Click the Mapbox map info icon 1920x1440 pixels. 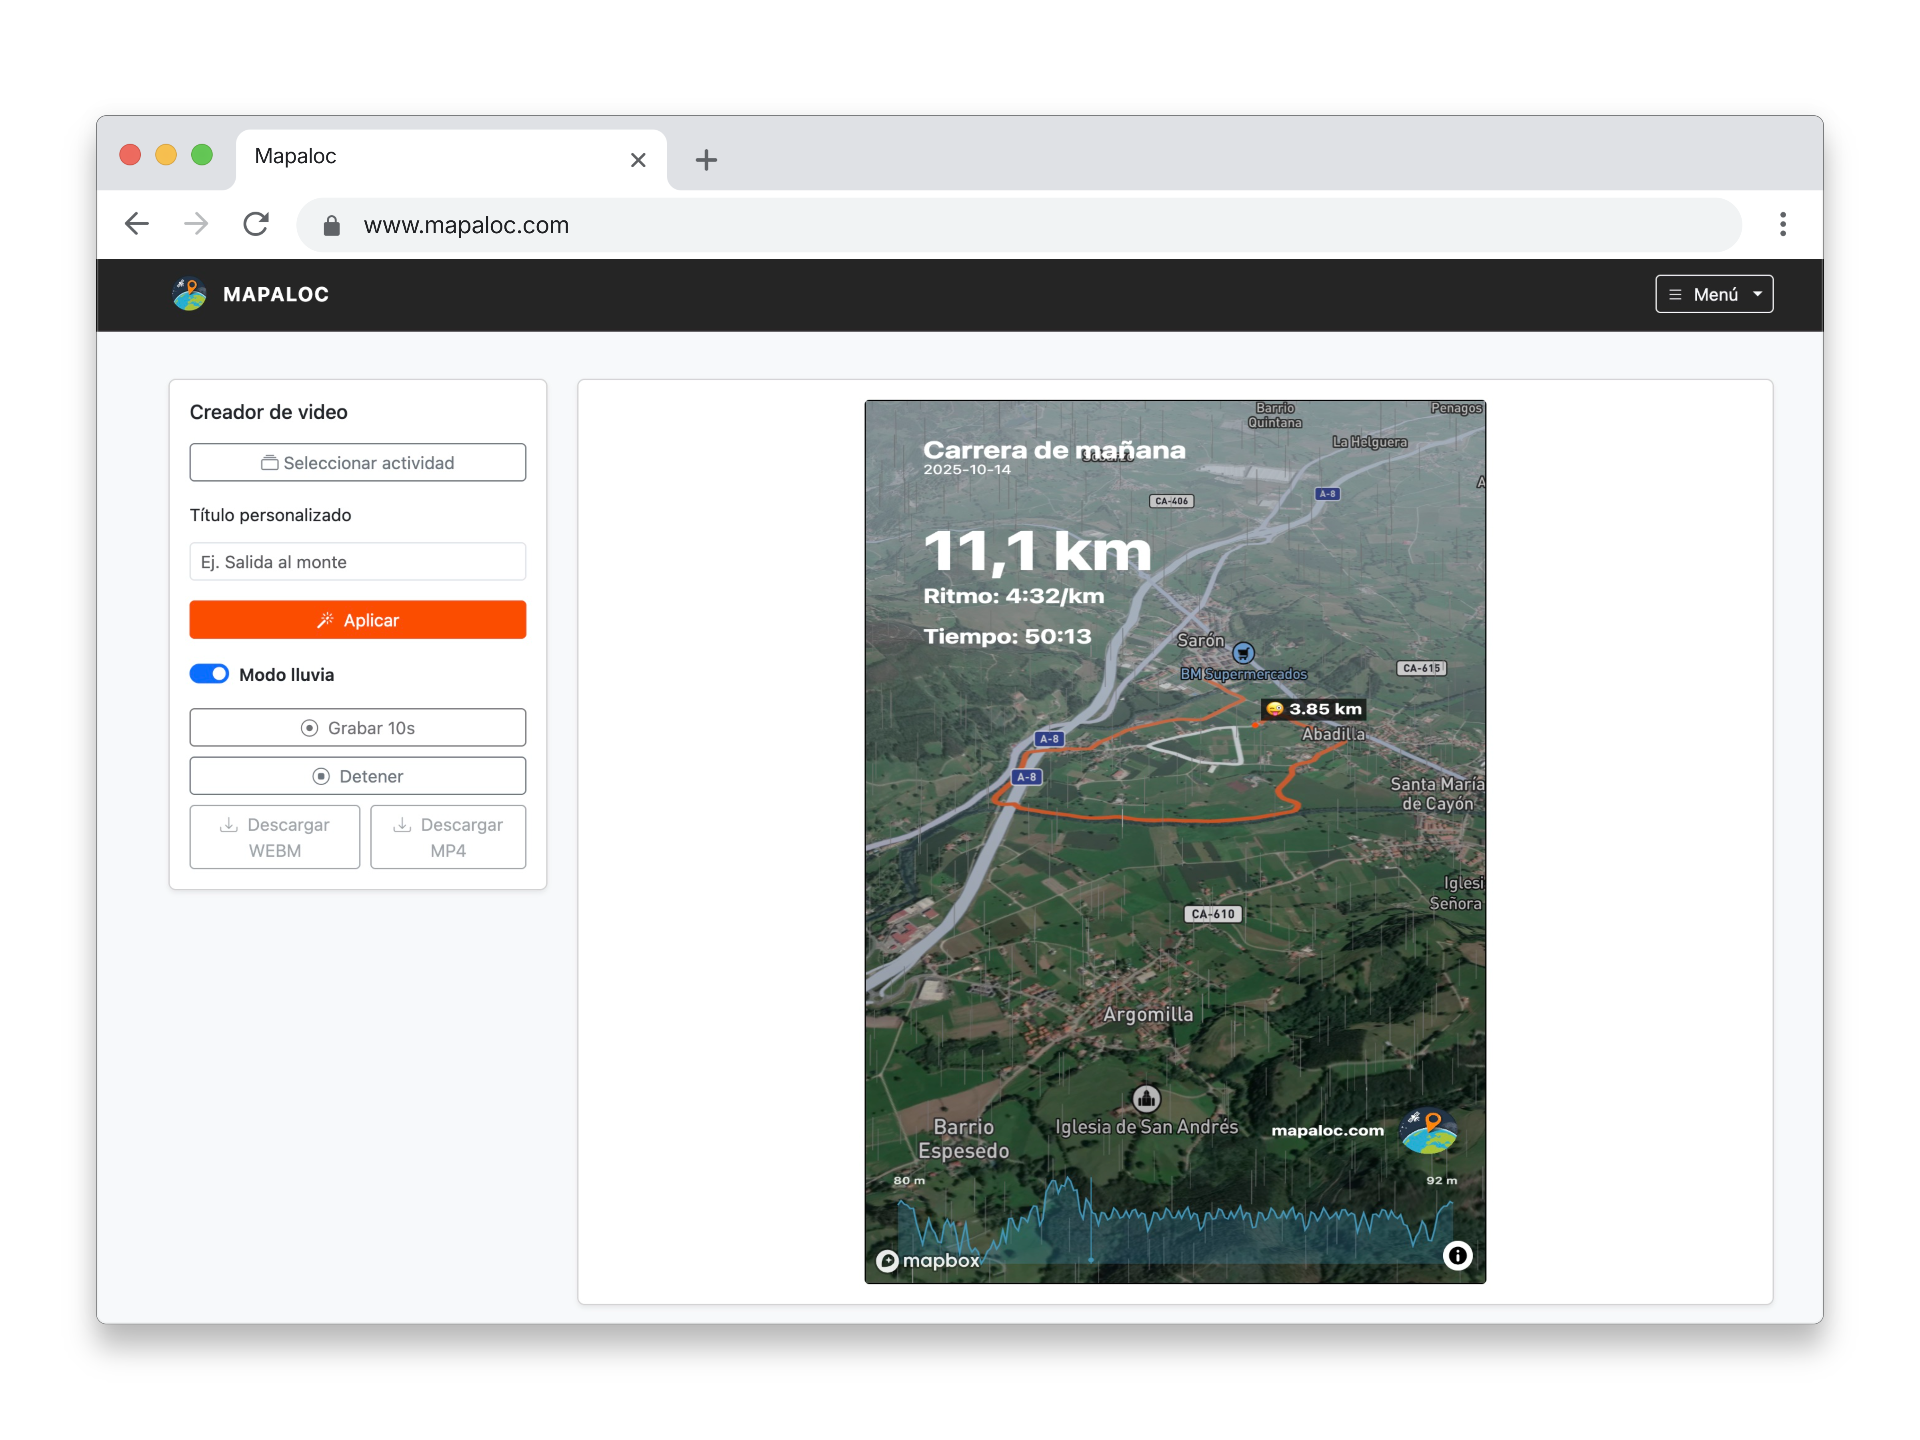pos(1457,1255)
